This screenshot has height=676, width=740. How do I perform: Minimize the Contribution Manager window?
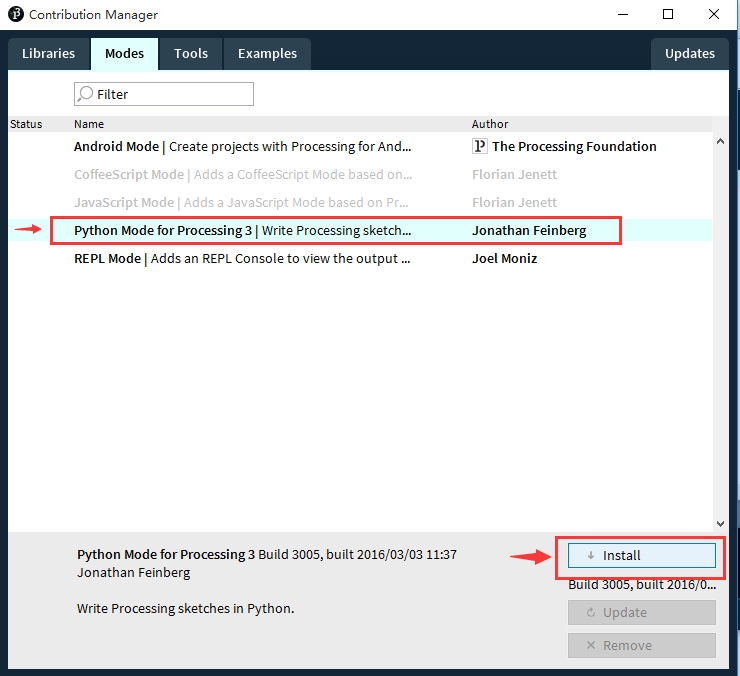coord(623,14)
